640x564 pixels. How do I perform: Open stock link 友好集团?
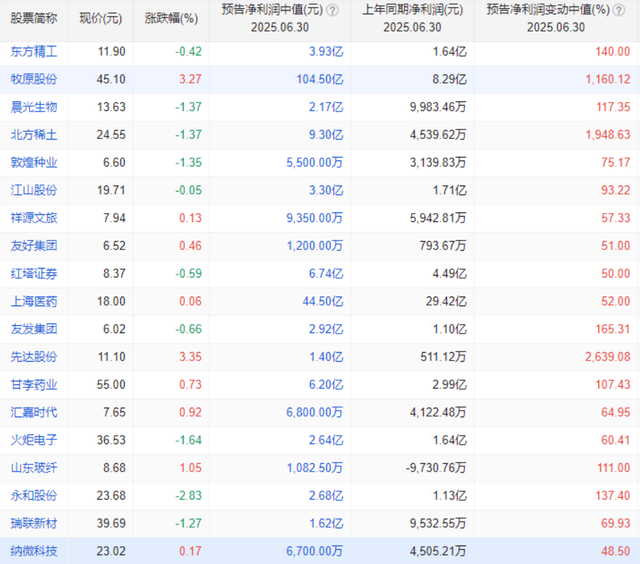click(34, 246)
